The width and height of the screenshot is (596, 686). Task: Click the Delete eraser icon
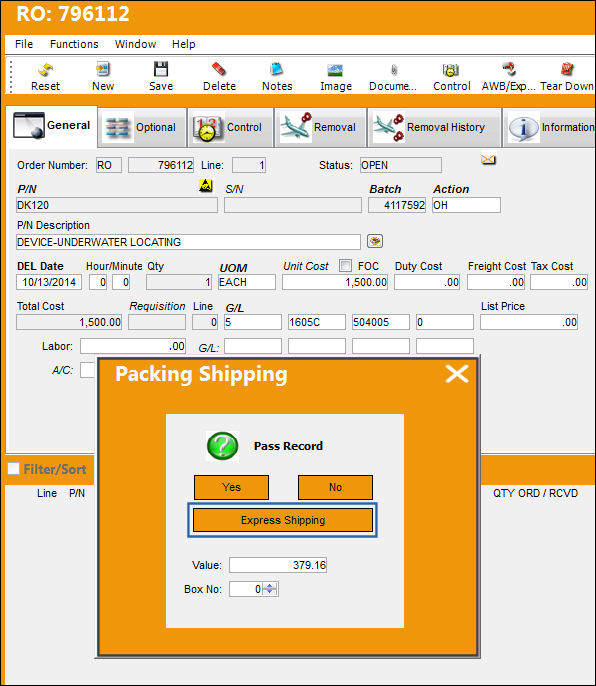pos(219,70)
